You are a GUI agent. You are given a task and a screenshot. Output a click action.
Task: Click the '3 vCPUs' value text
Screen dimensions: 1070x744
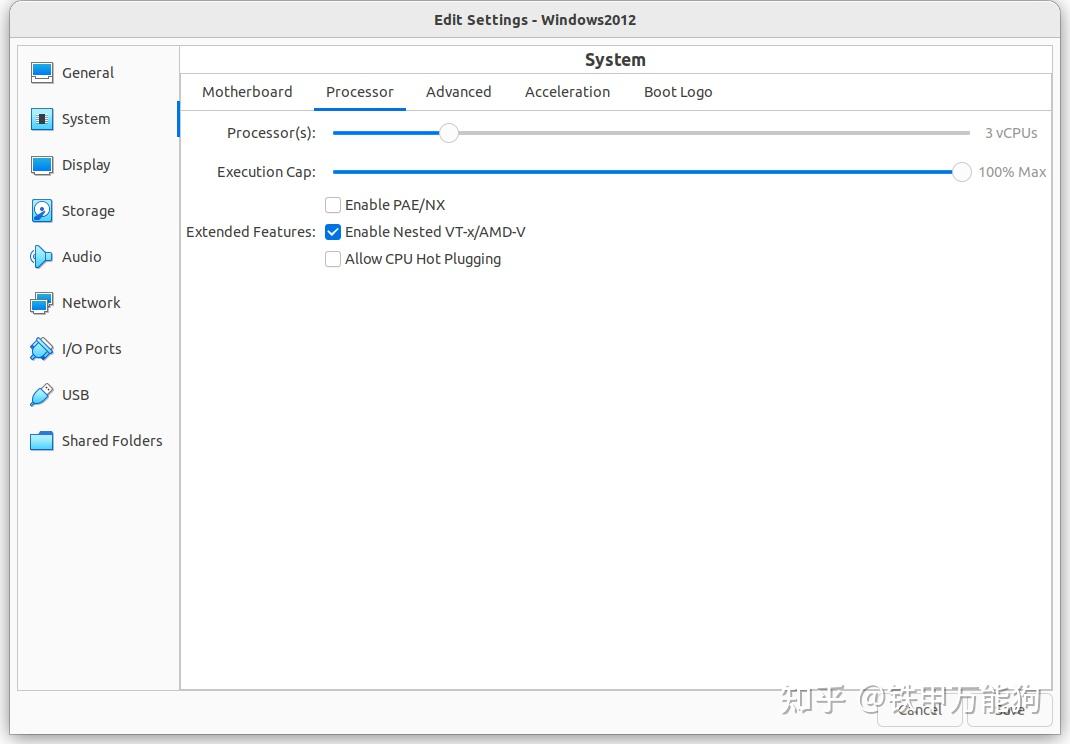click(1011, 133)
